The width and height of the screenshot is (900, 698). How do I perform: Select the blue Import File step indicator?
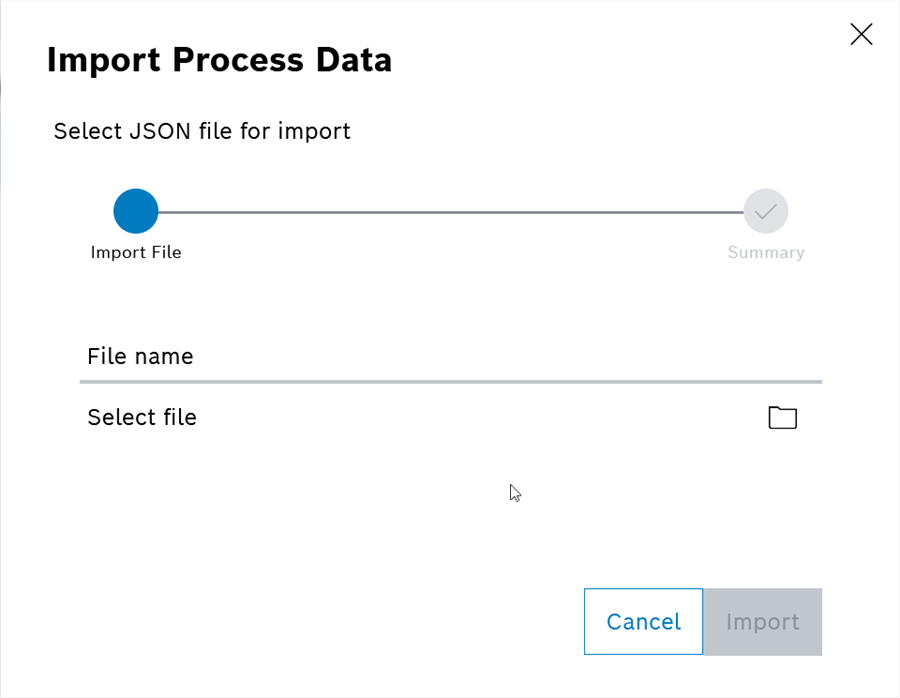pyautogui.click(x=136, y=210)
